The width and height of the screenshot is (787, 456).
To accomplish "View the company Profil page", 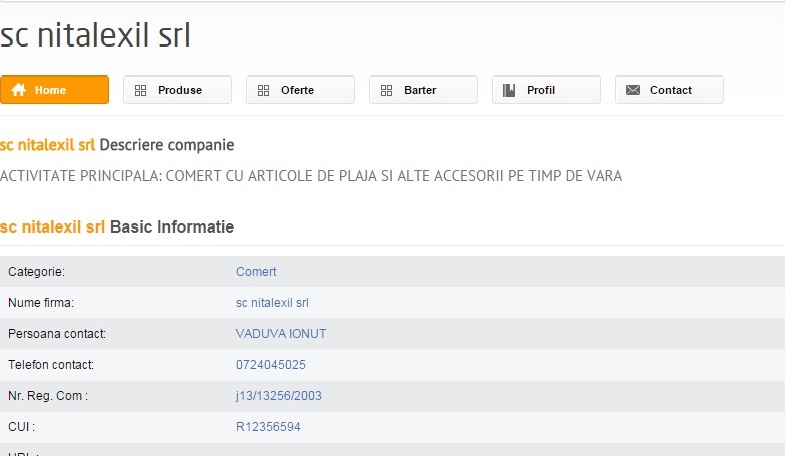I will coord(541,90).
